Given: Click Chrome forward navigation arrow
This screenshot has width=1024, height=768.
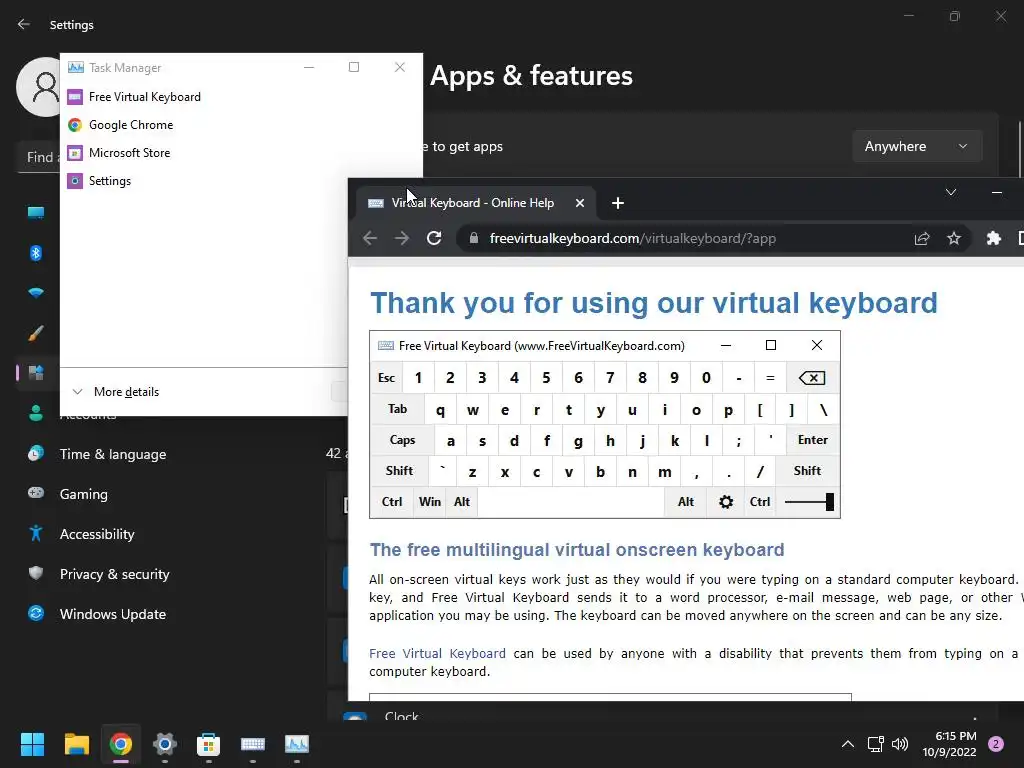Looking at the screenshot, I should pyautogui.click(x=402, y=238).
